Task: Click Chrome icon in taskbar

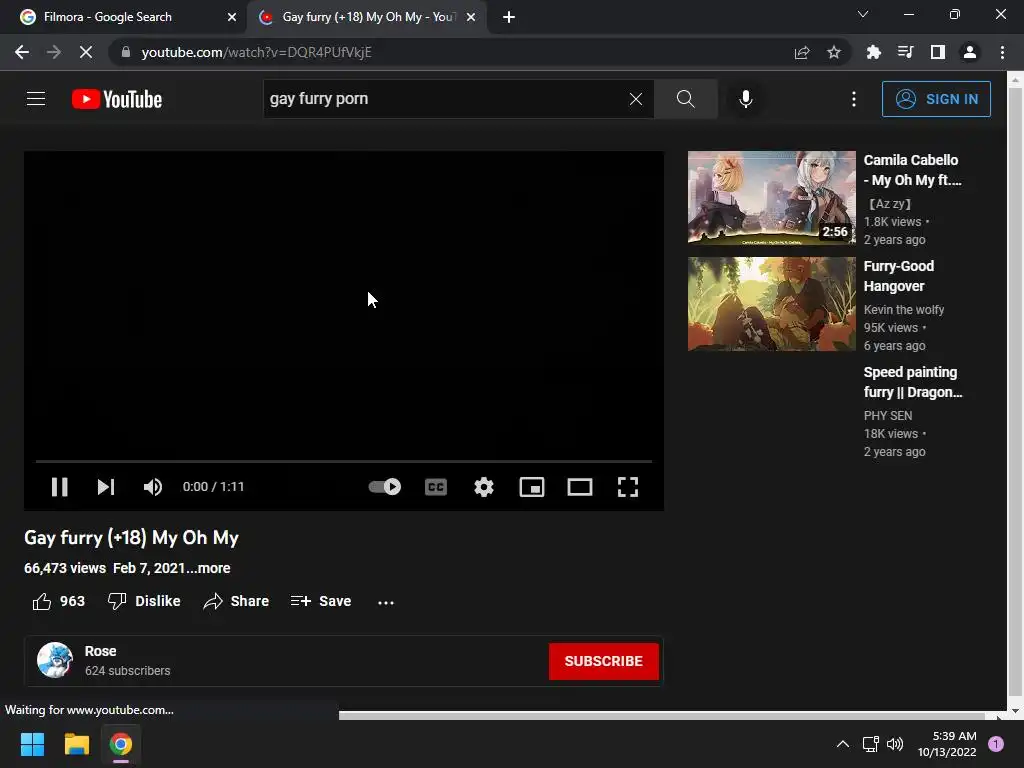Action: [121, 744]
